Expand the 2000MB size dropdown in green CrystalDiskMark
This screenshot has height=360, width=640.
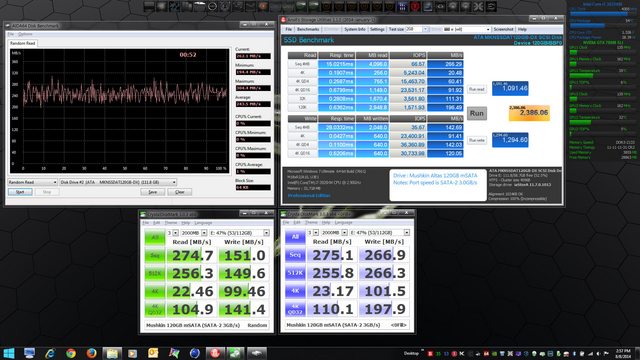pos(194,233)
